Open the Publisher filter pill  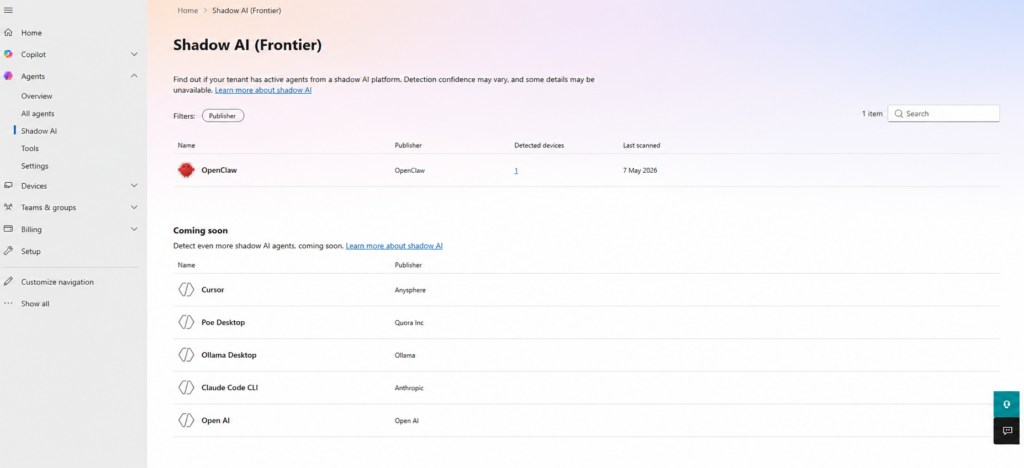click(x=223, y=116)
